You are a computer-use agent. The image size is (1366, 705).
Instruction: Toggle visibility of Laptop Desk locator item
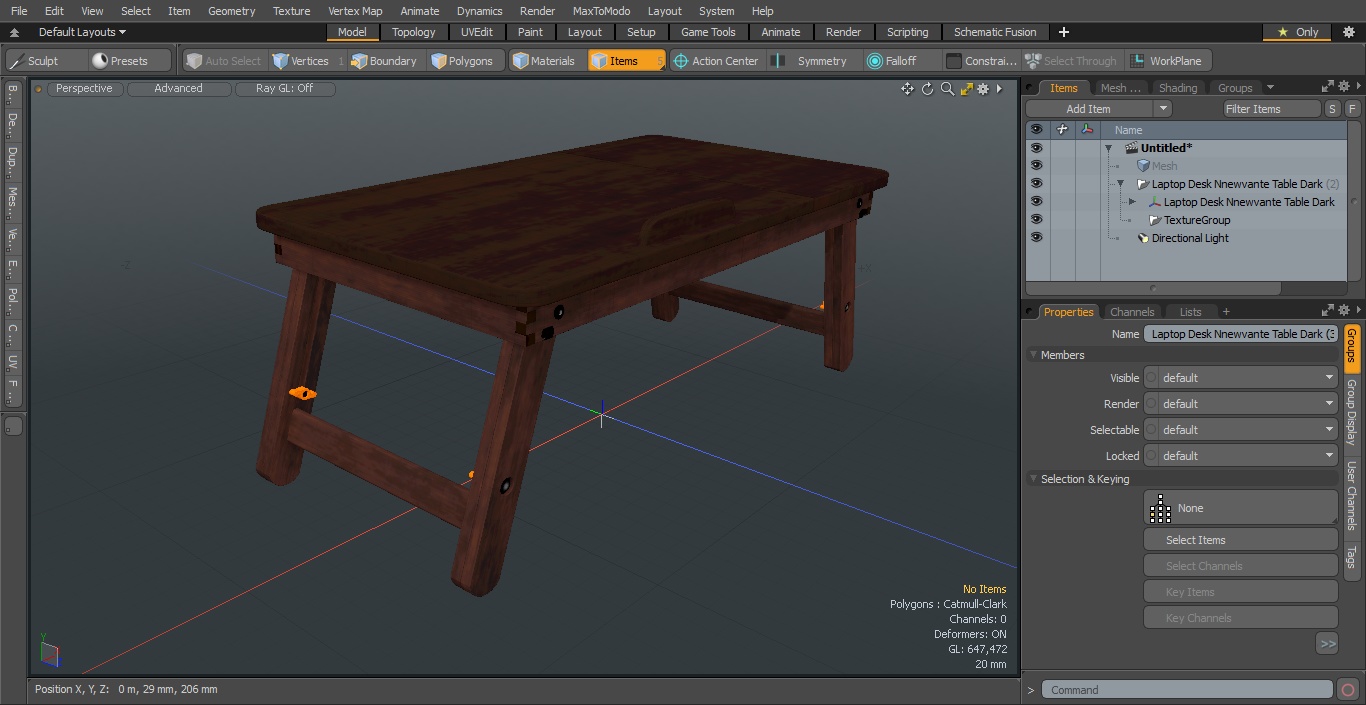[x=1036, y=202]
